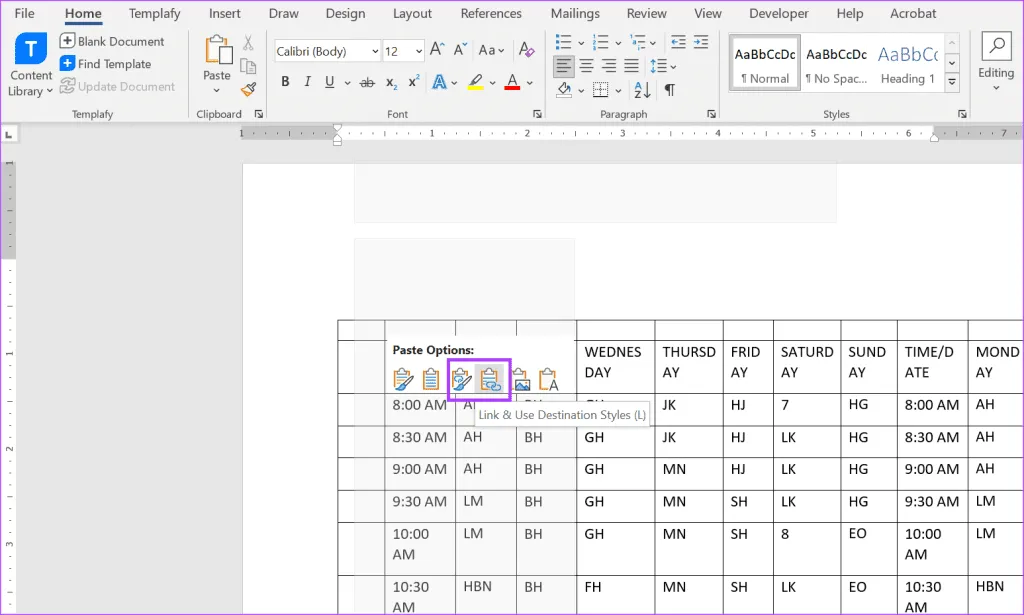Toggle Strikethrough formatting
This screenshot has width=1024, height=615.
[x=367, y=82]
